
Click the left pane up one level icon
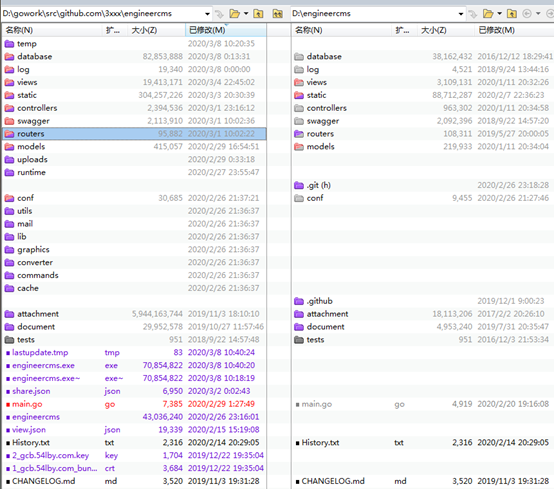pos(259,14)
